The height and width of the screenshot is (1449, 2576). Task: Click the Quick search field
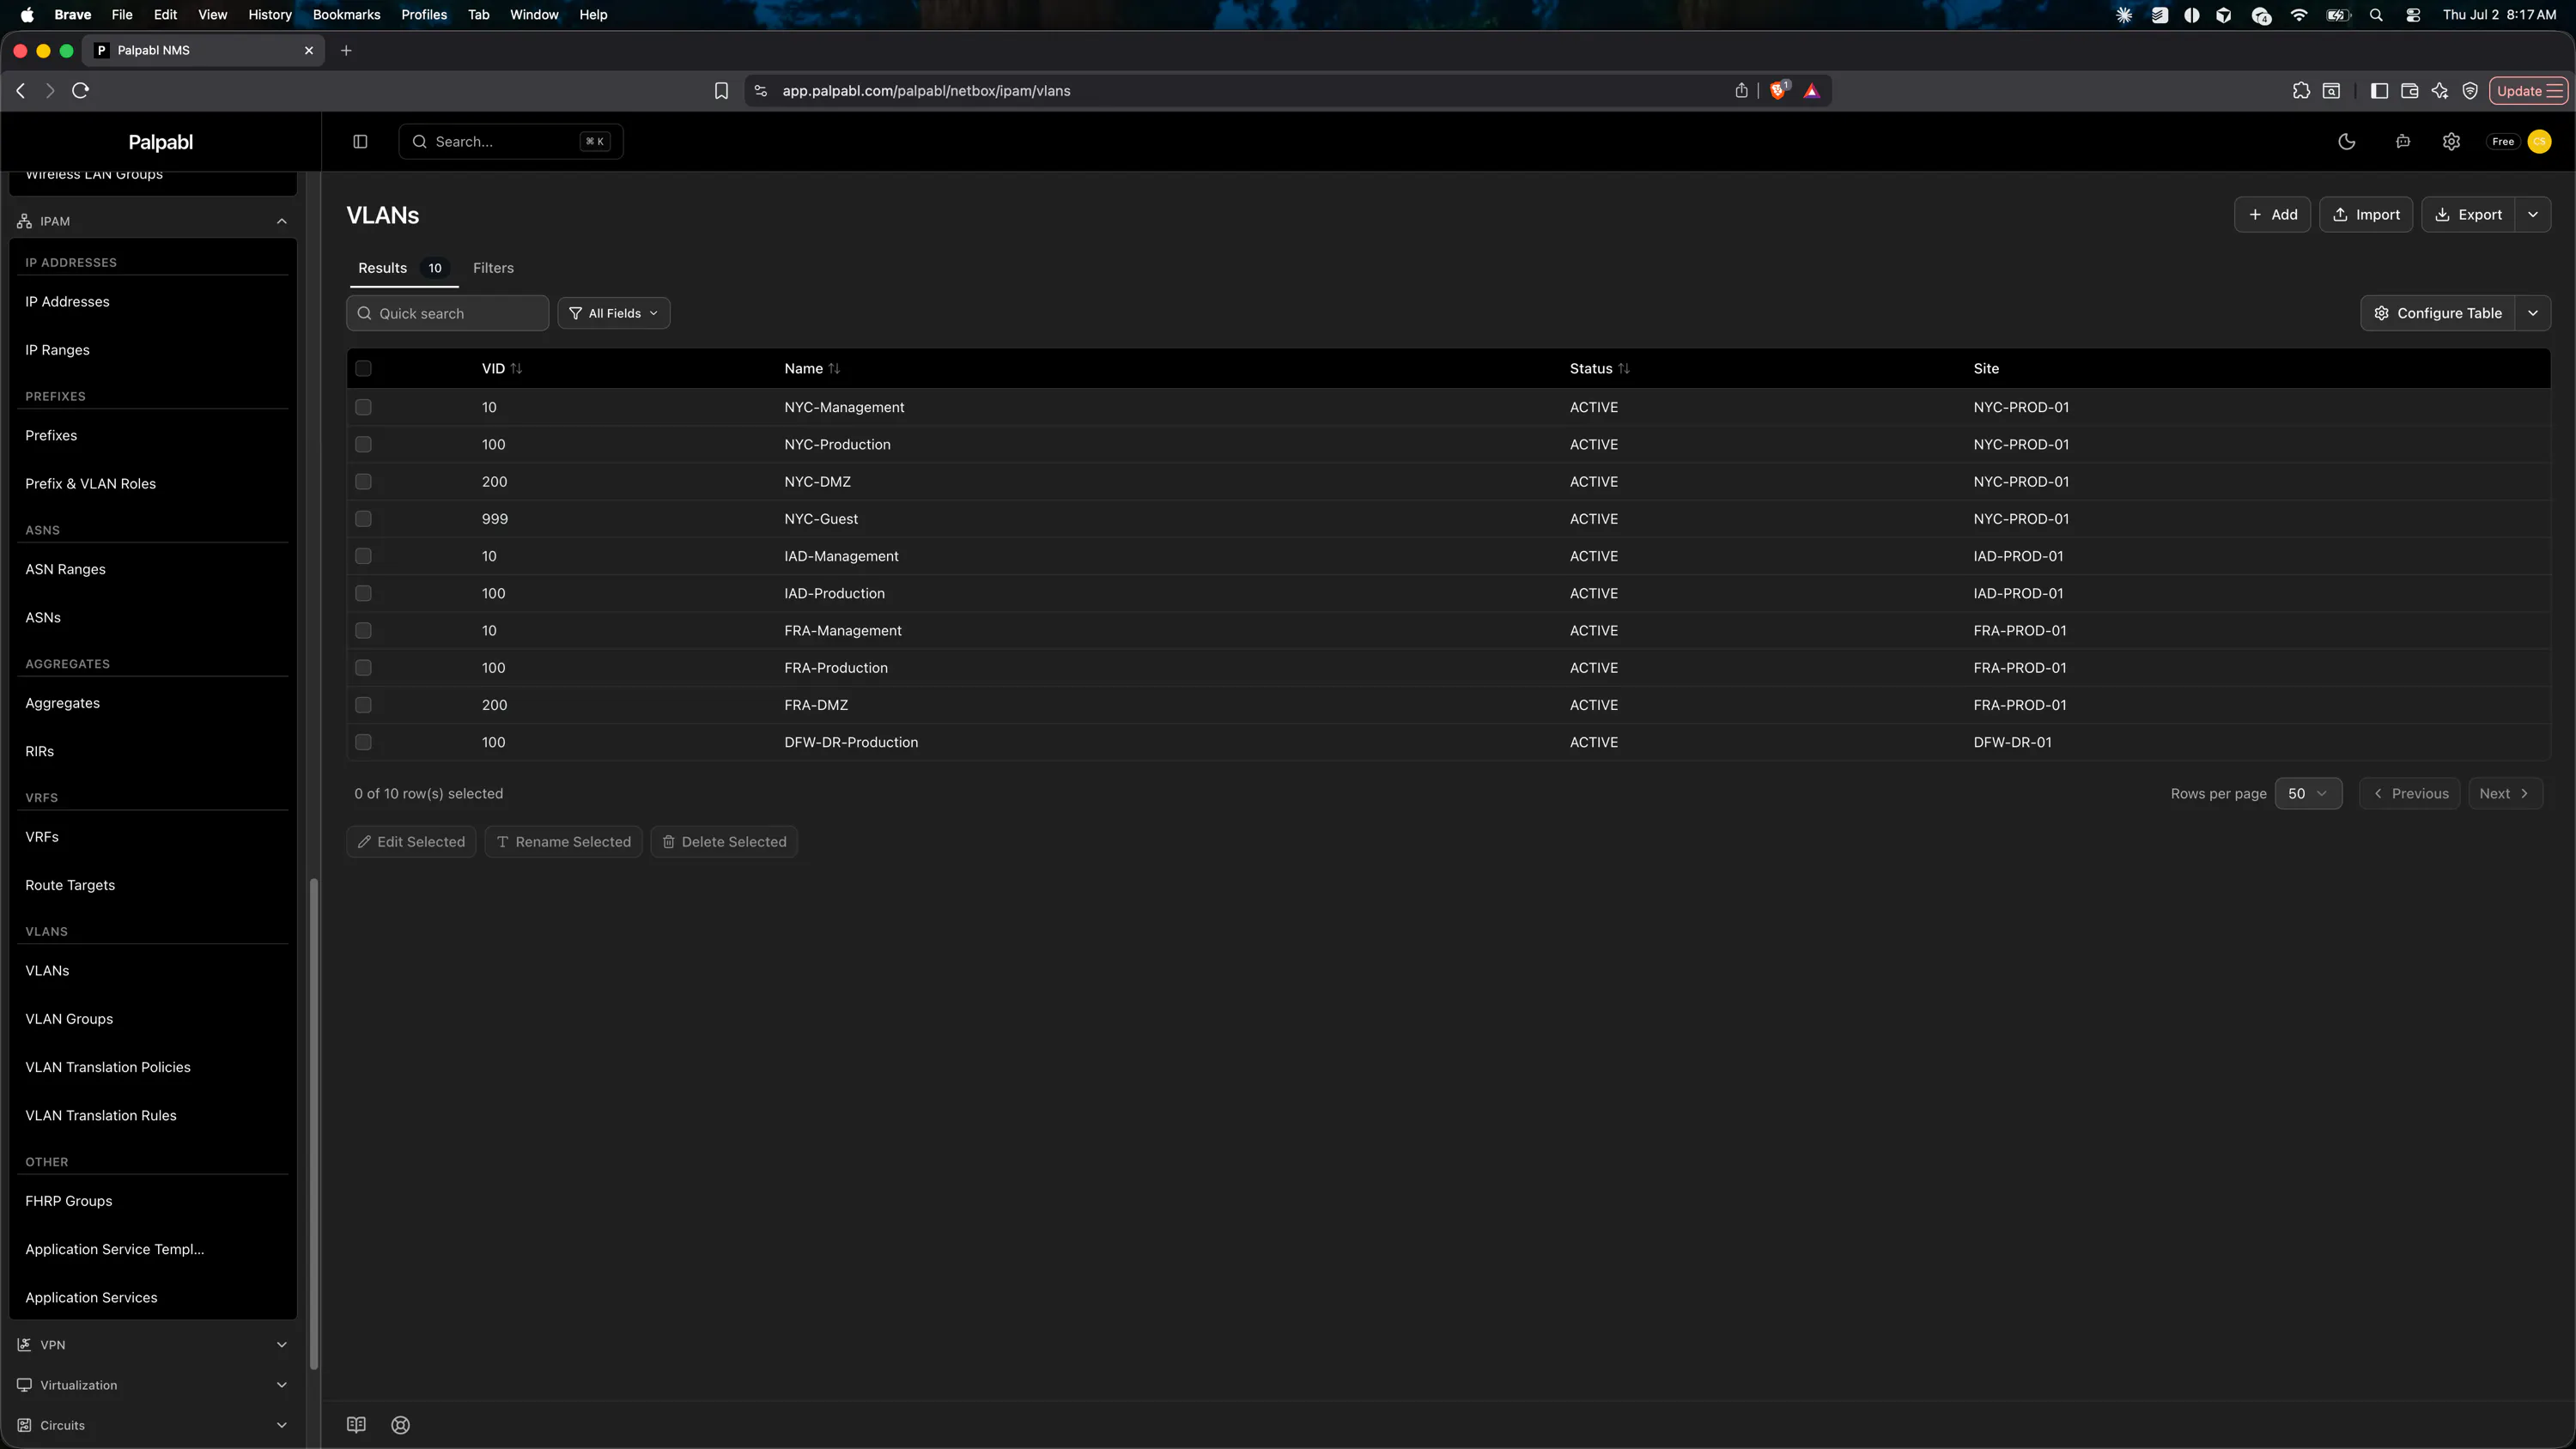[447, 313]
